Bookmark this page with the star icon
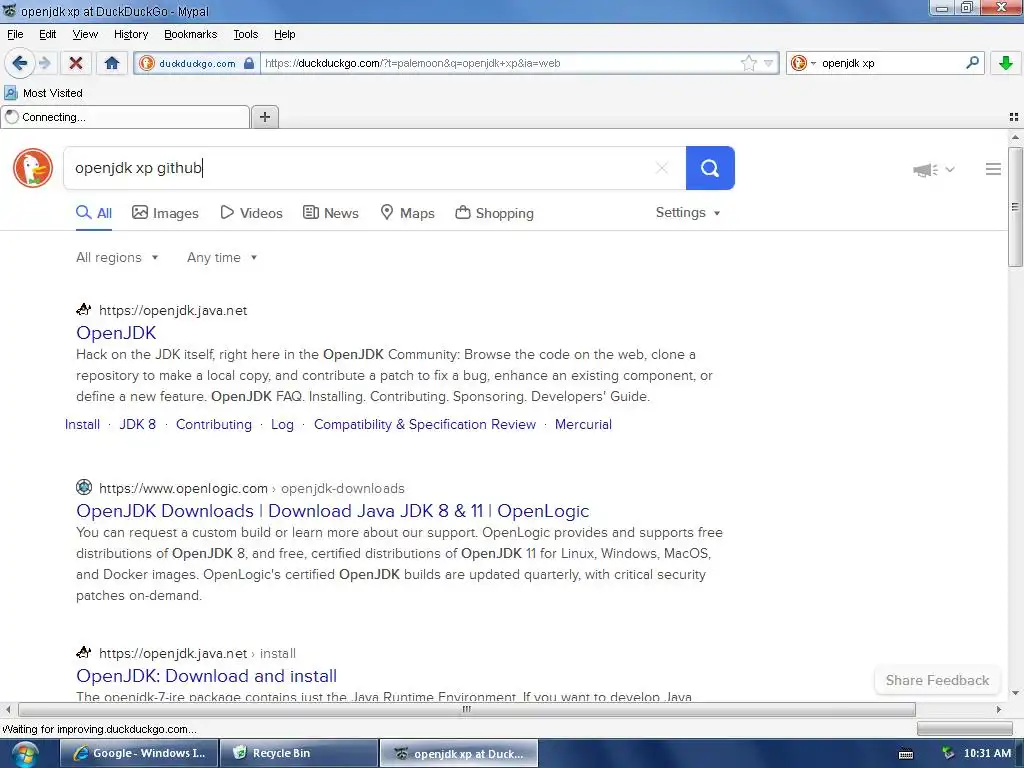 pos(748,63)
